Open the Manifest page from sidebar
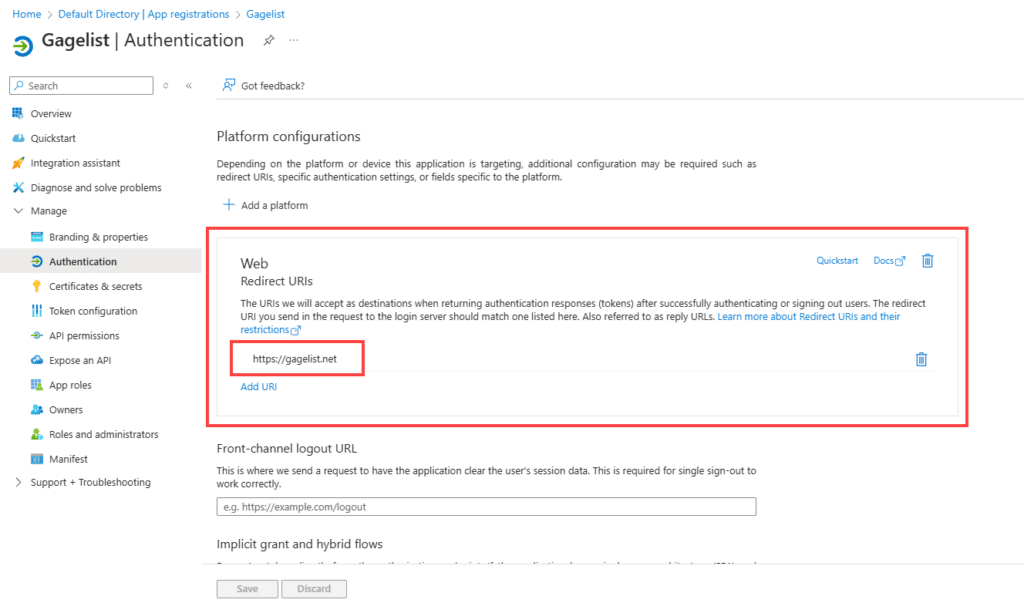 pos(68,459)
